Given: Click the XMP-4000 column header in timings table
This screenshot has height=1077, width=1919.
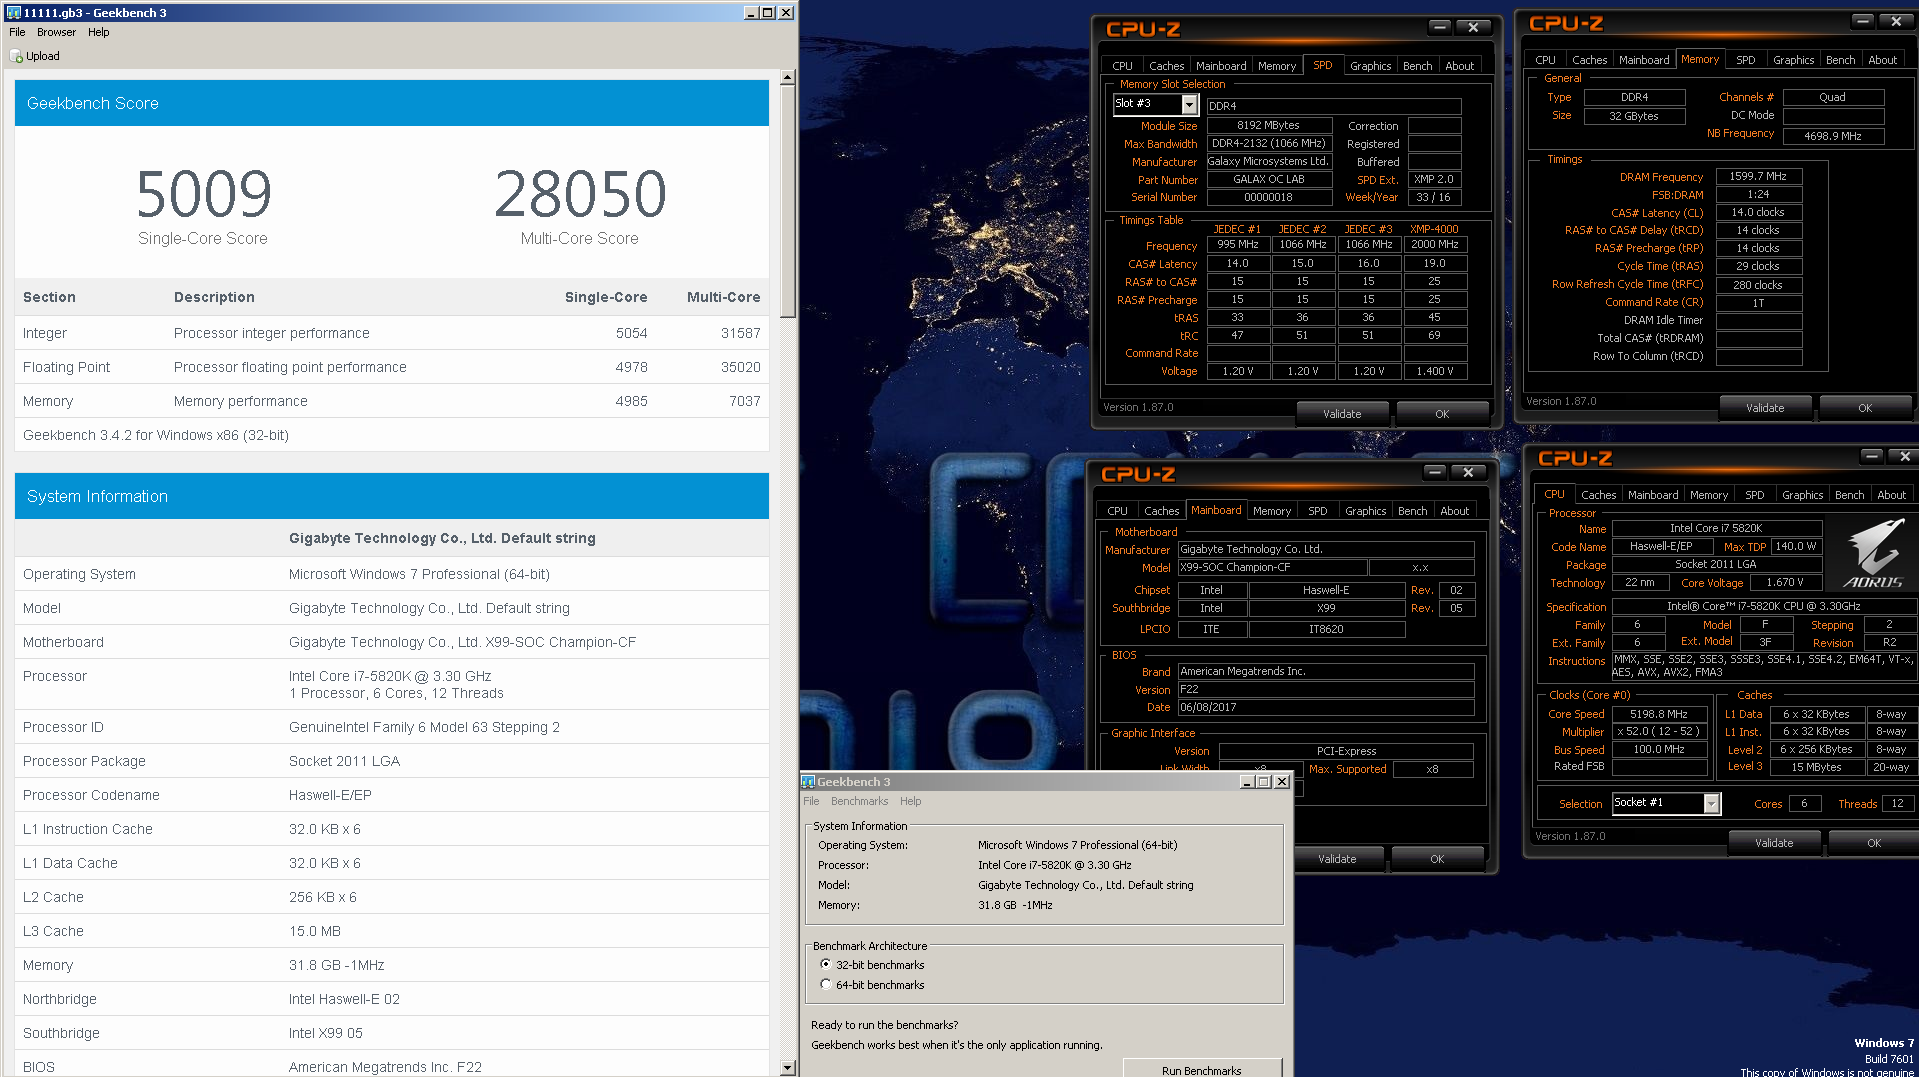Looking at the screenshot, I should tap(1434, 229).
